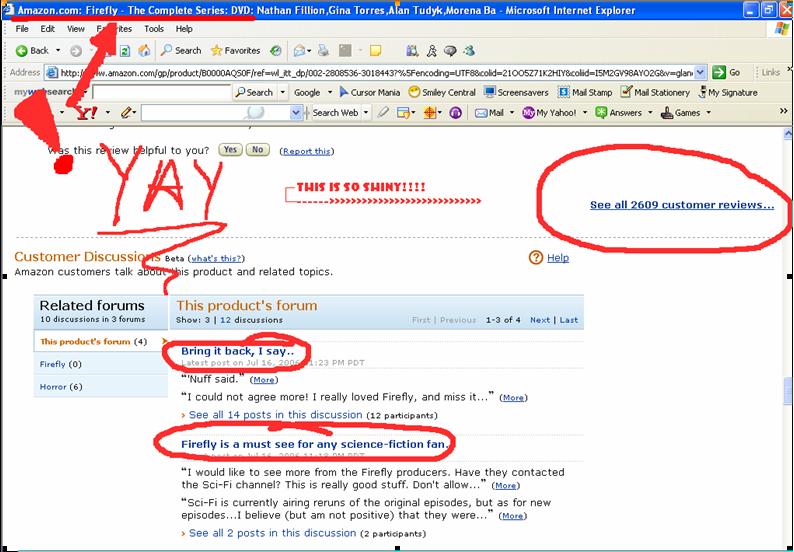The image size is (794, 552).
Task: Click the History icon beside Favorites
Action: [x=275, y=51]
